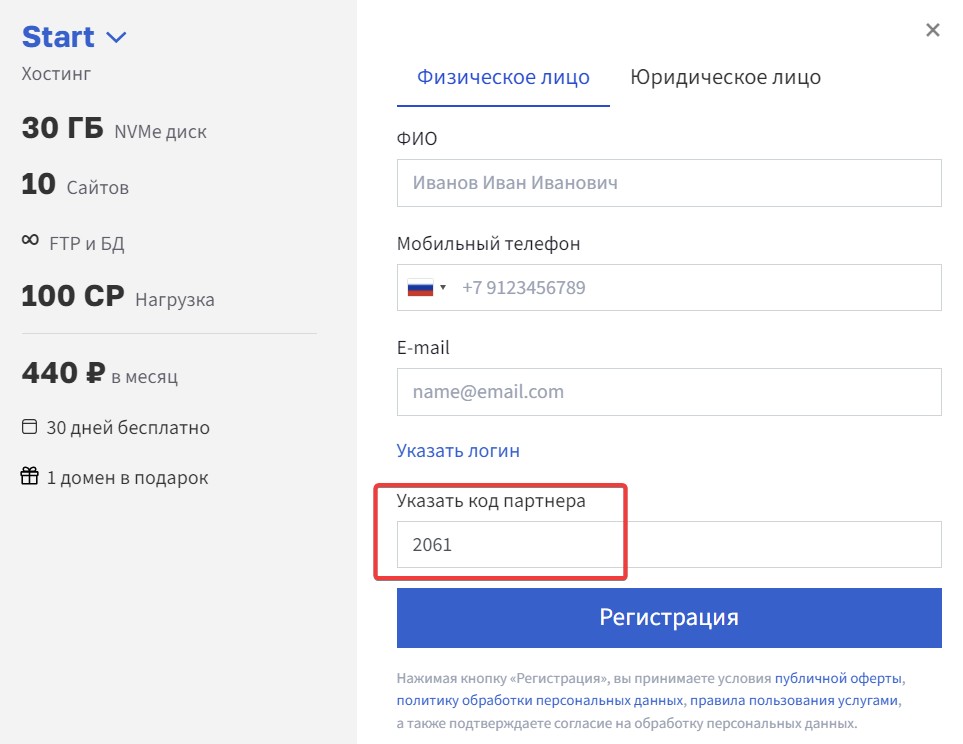The width and height of the screenshot is (963, 744).
Task: Open the политику обработки персональных данных link
Action: pos(535,699)
